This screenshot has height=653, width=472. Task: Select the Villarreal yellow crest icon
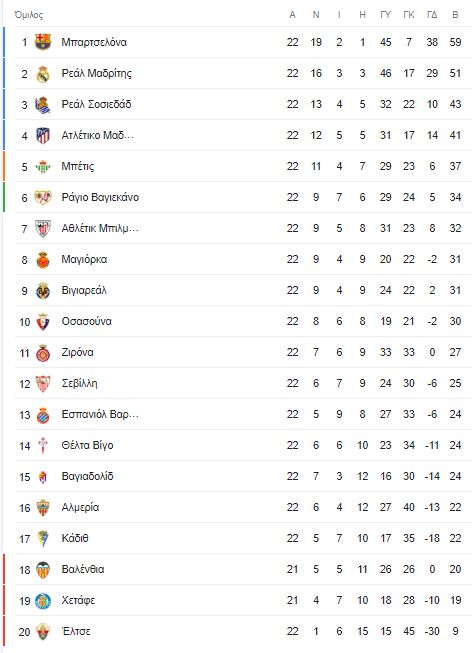click(43, 291)
